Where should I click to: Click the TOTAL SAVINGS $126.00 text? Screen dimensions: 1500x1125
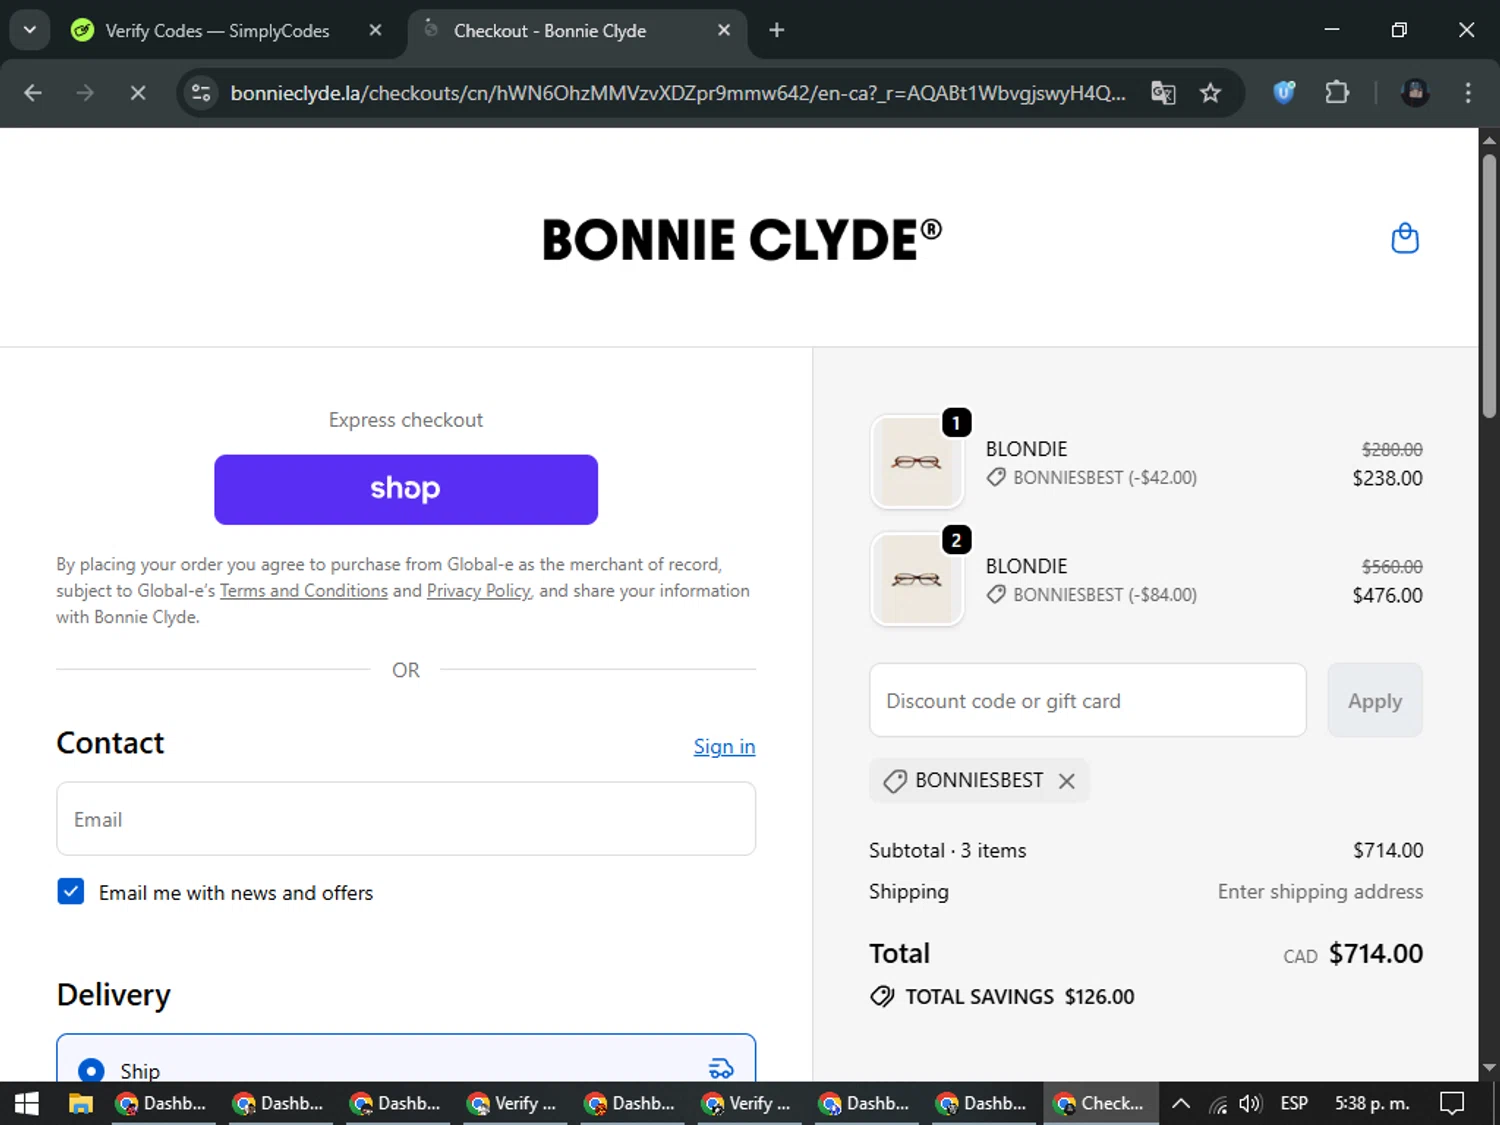point(1020,996)
